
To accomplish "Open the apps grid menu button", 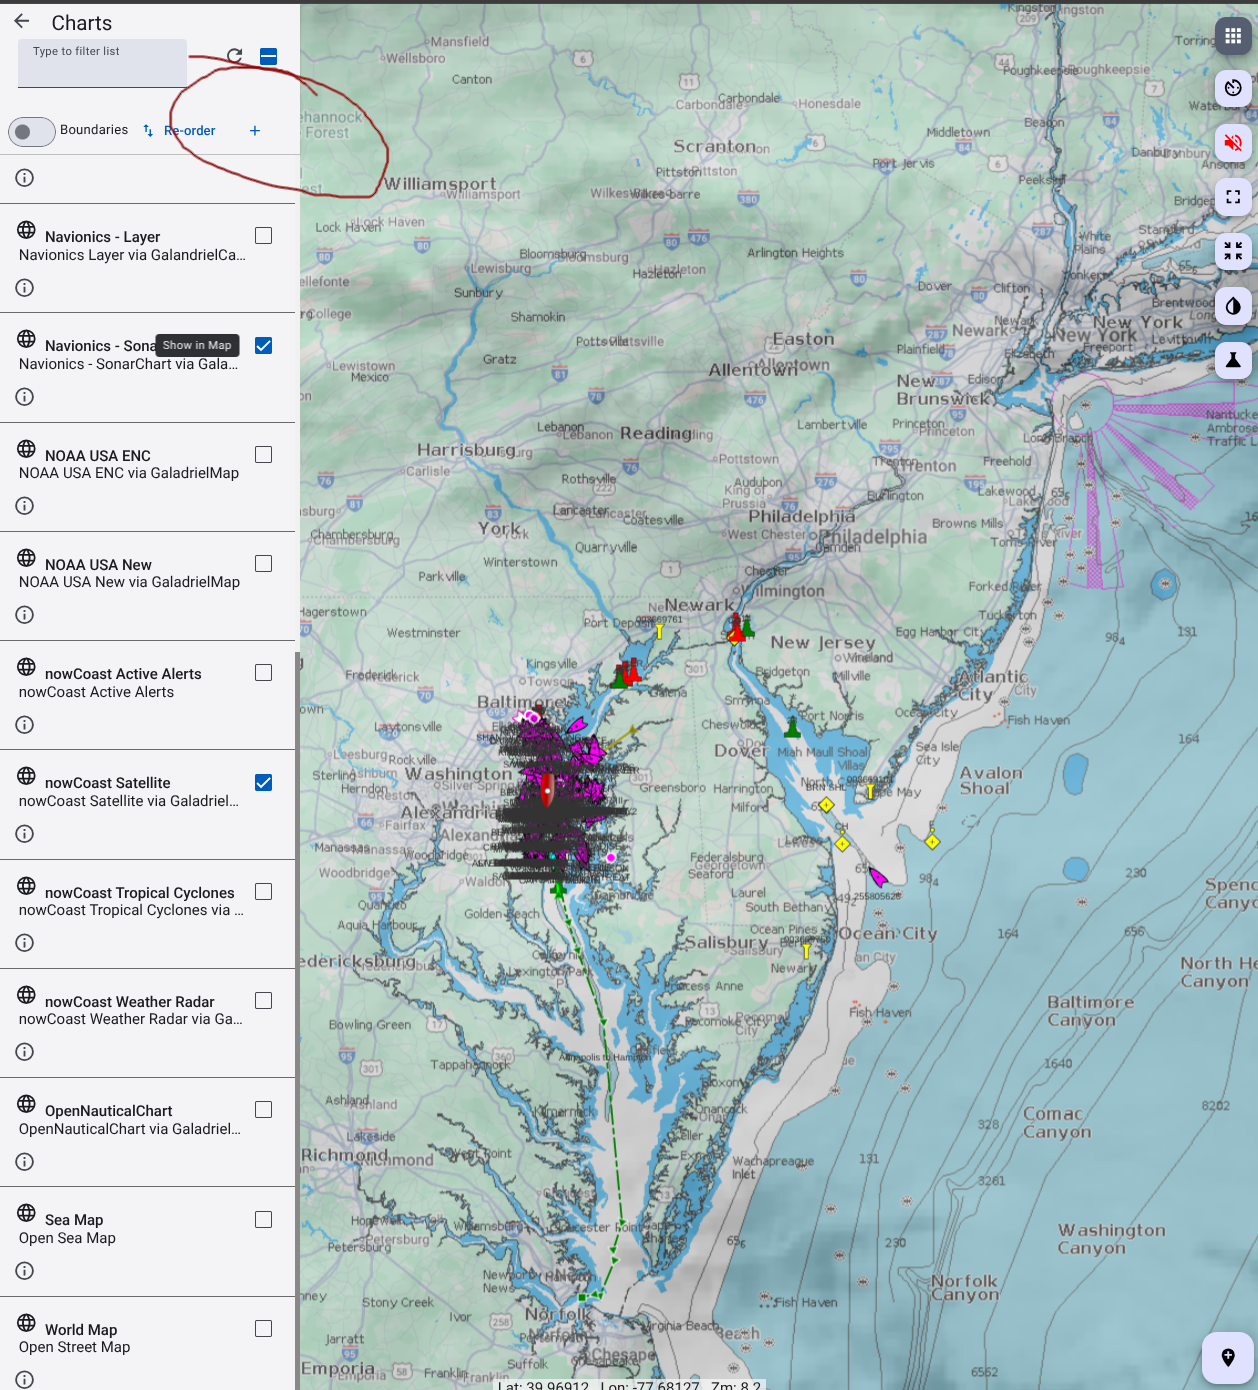I will point(1233,37).
